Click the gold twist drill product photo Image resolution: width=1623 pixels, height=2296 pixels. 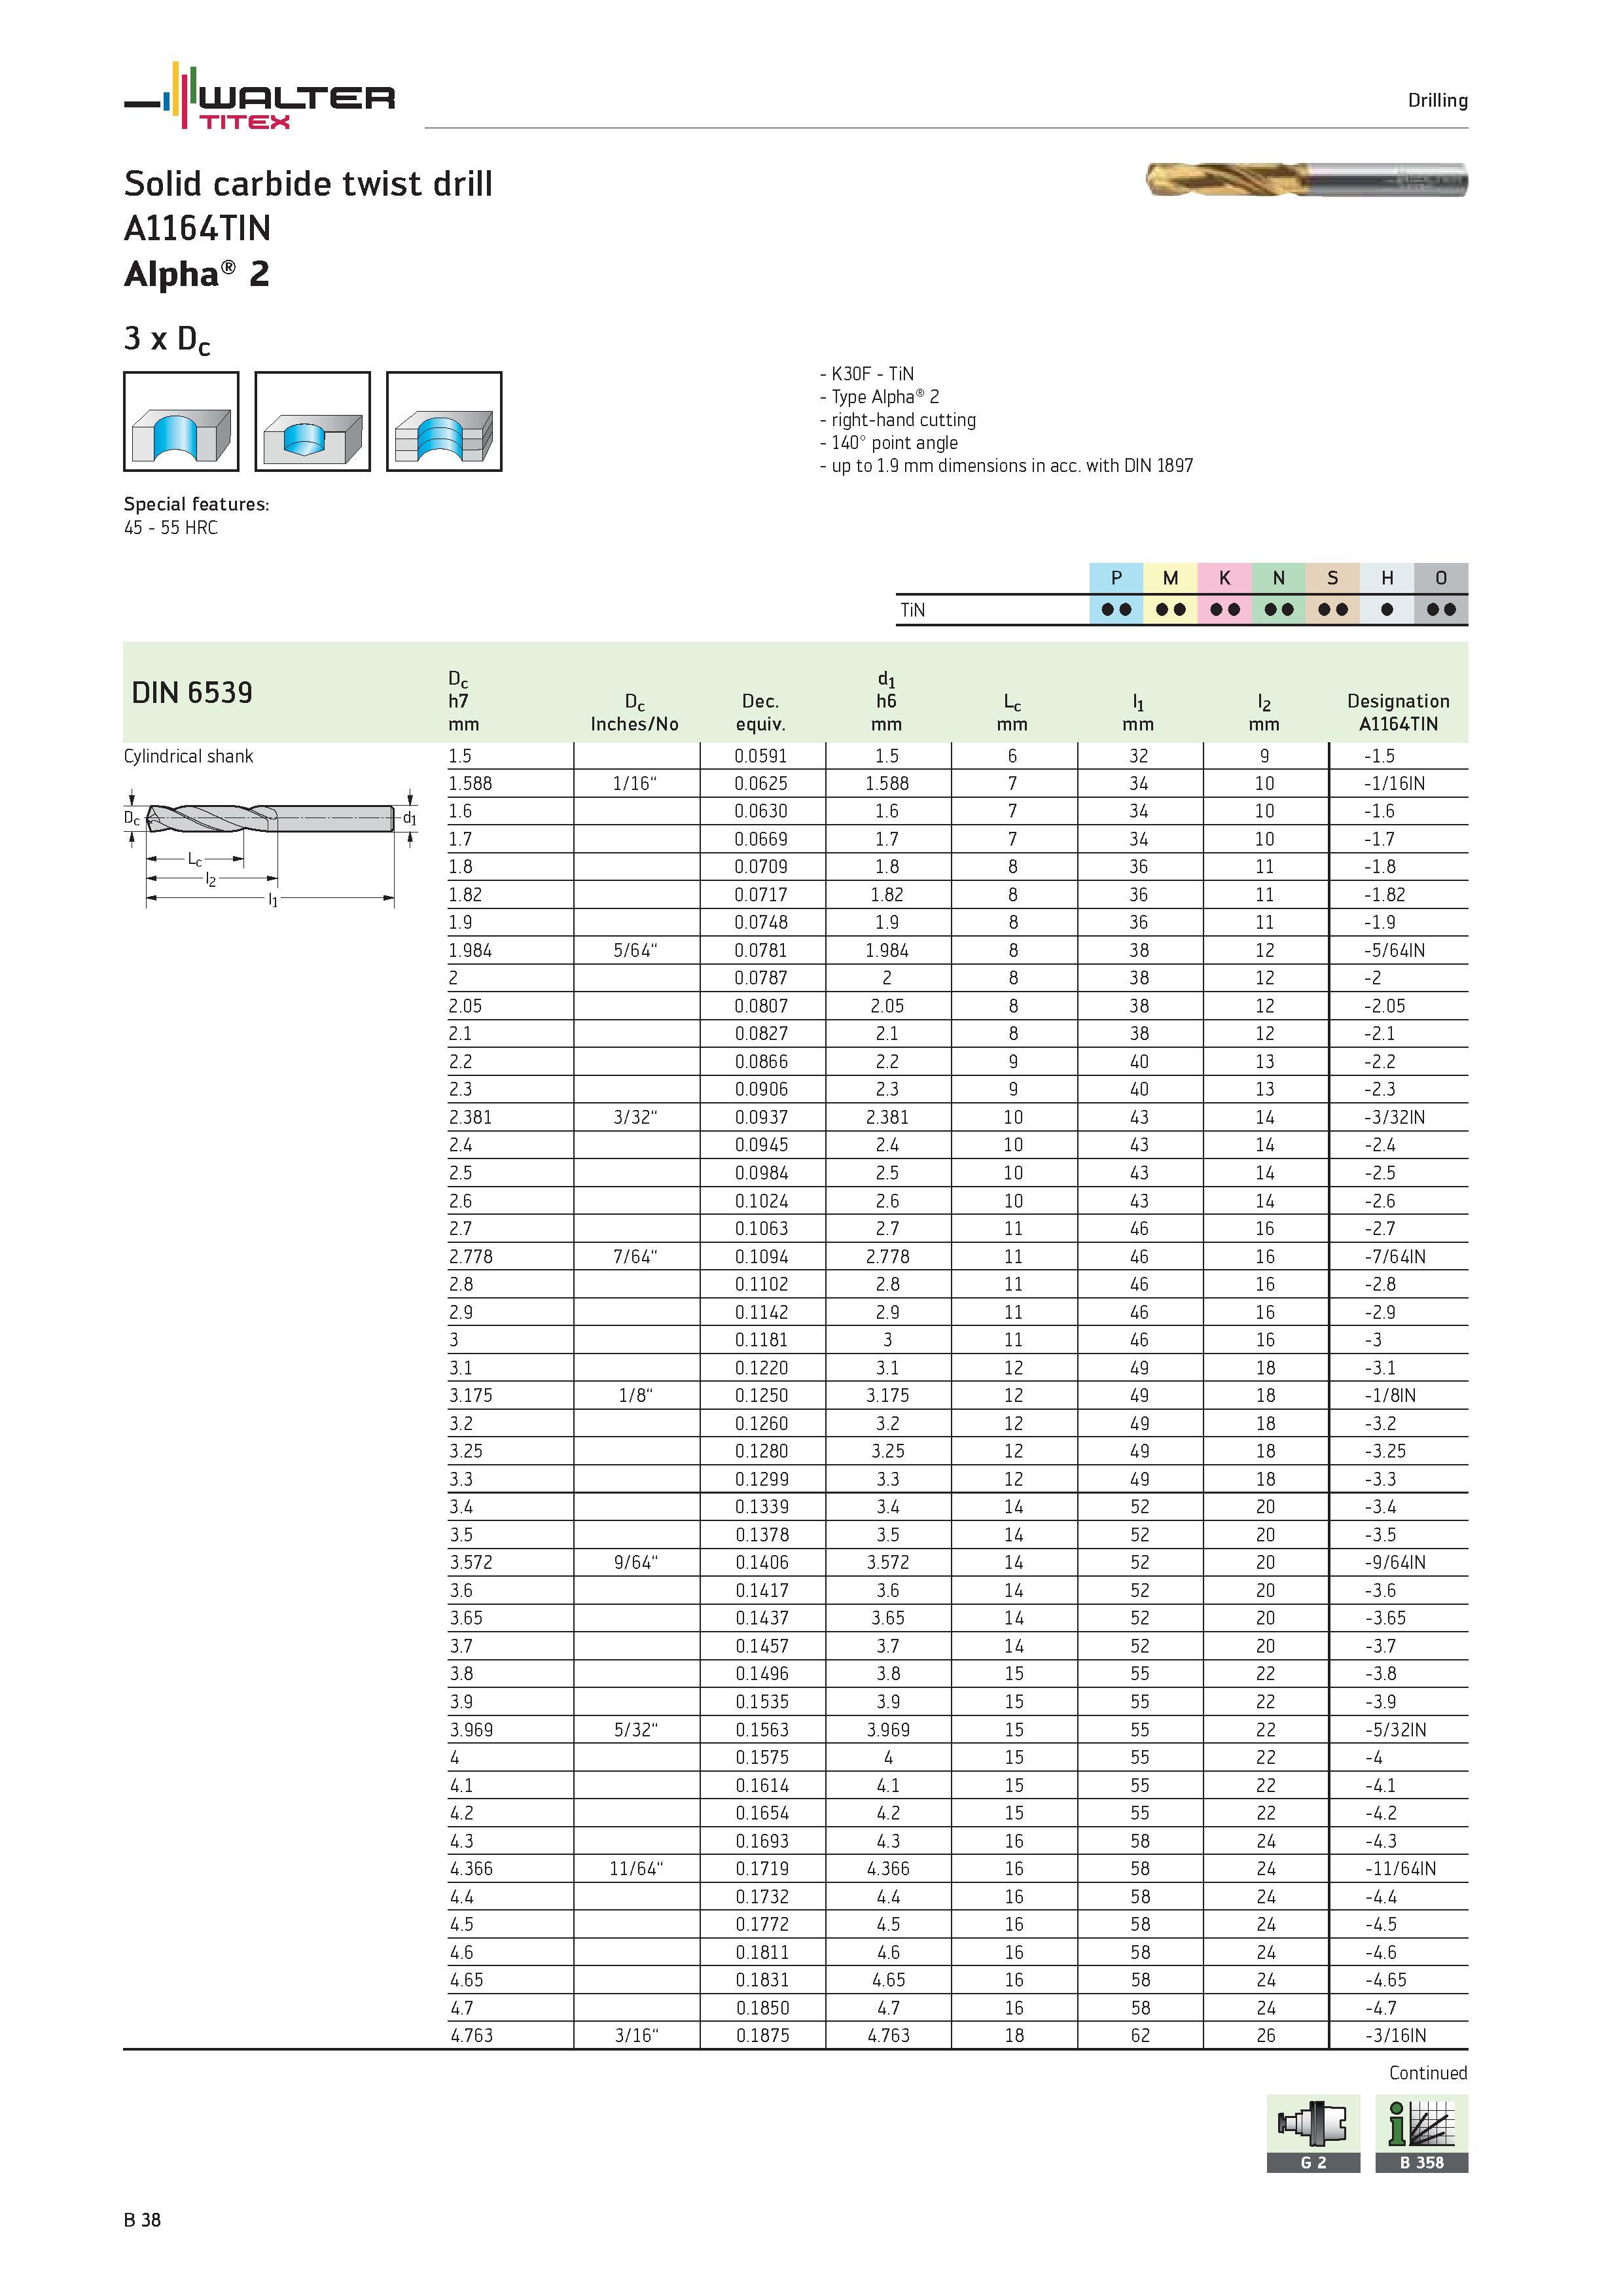(x=1306, y=180)
